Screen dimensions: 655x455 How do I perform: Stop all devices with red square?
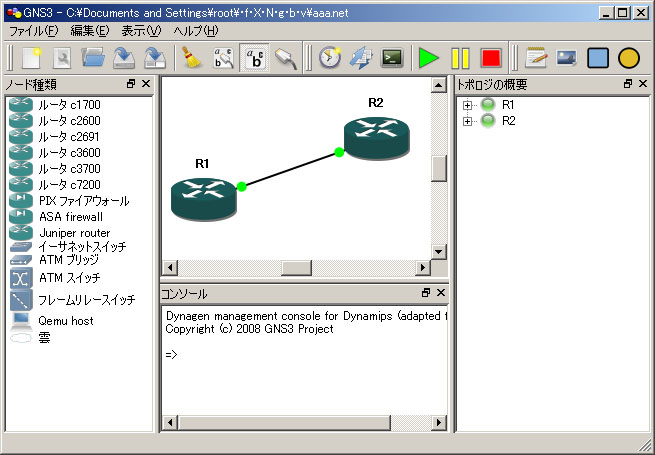[x=491, y=58]
